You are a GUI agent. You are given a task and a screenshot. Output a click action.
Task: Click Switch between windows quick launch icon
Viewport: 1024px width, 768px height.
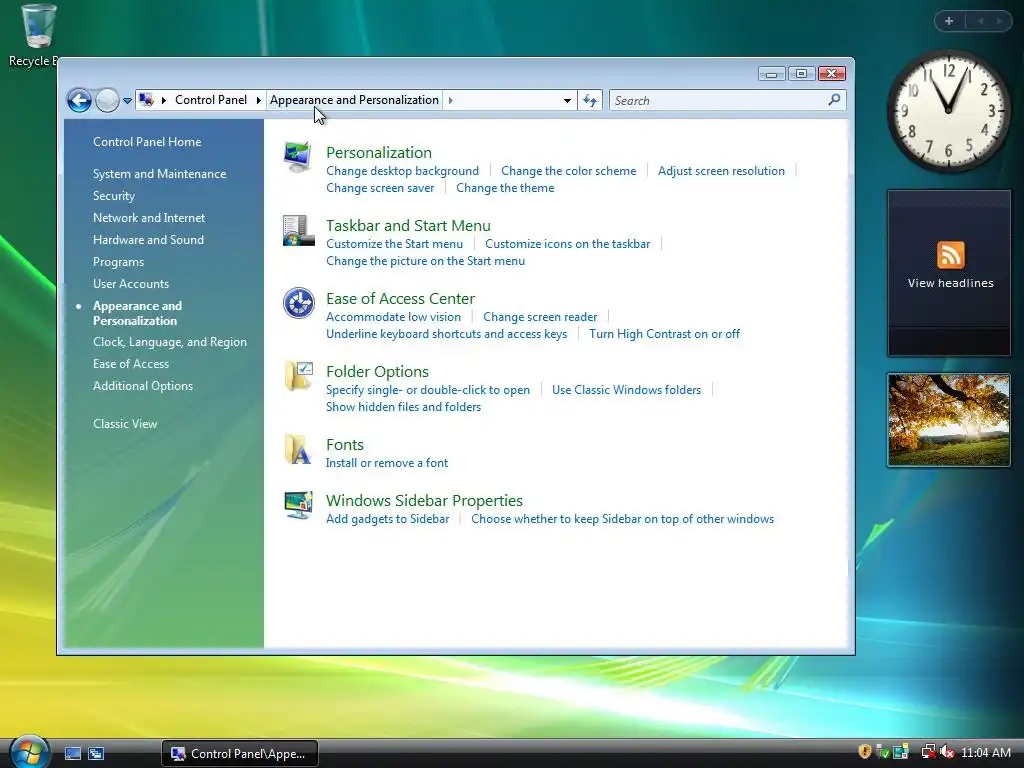[96, 754]
